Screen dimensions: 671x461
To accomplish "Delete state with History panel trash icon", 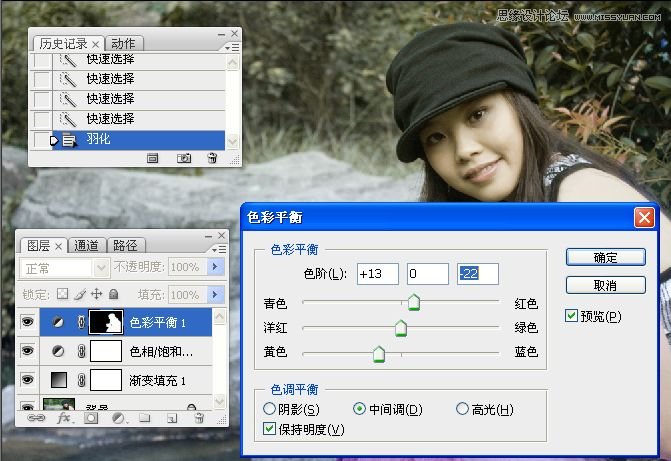I will pos(212,158).
